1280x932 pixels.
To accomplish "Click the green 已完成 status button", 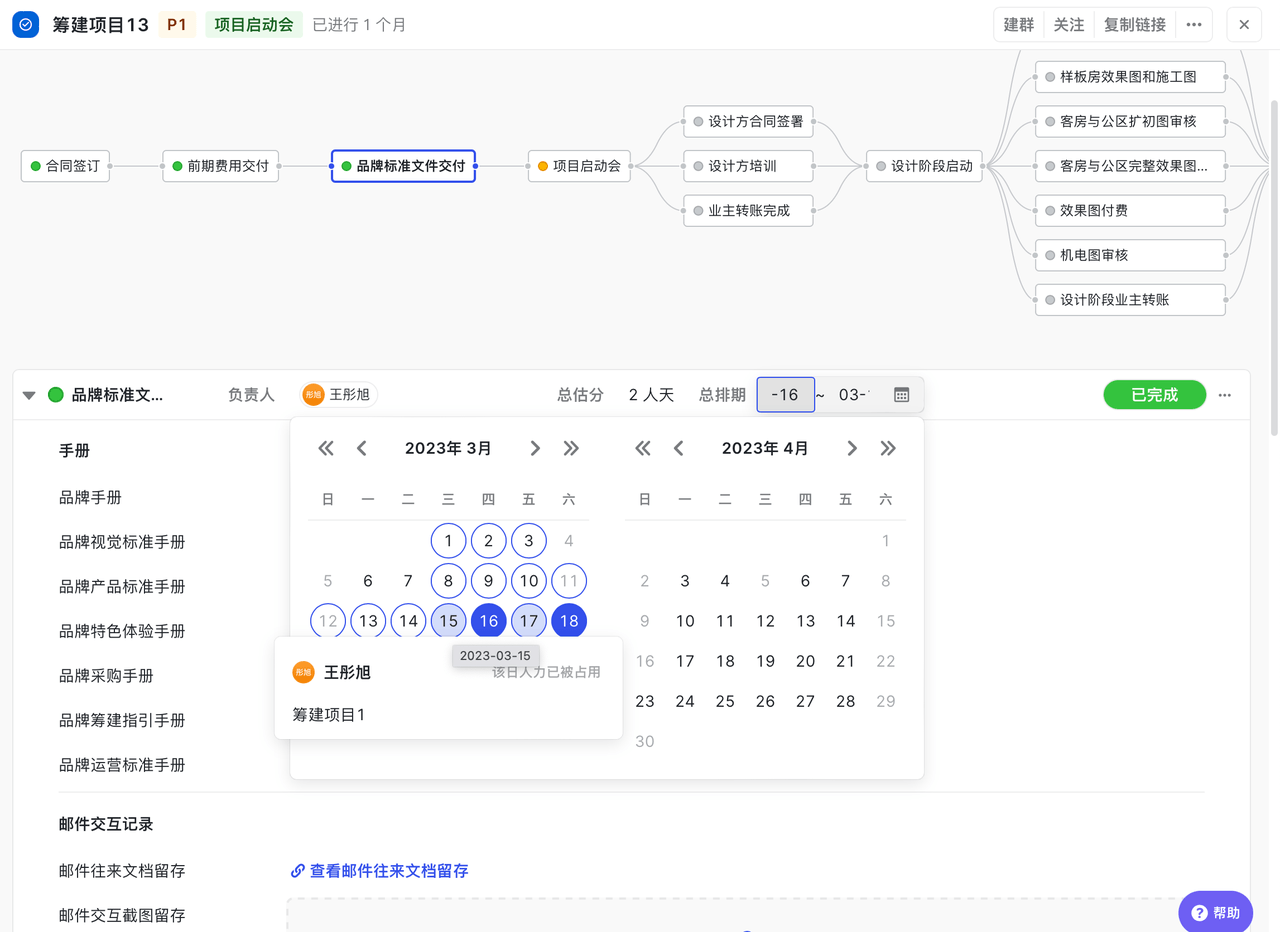I will click(x=1155, y=395).
